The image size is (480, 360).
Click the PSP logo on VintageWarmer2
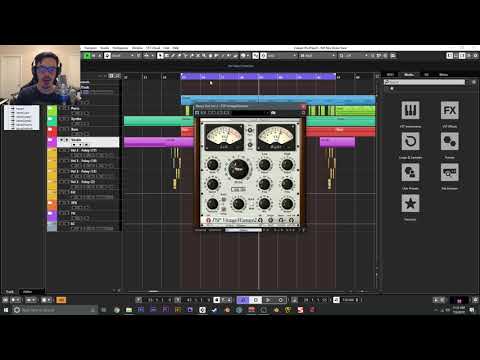[x=209, y=220]
